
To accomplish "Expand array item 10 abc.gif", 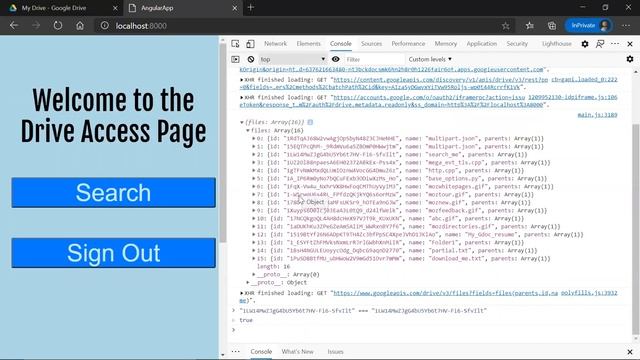I will 253,218.
